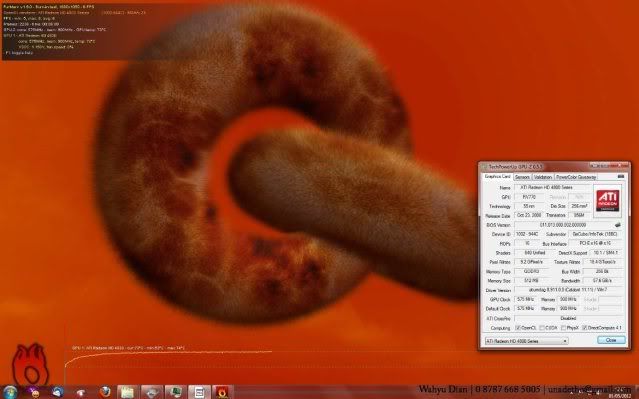Open the PowerColor Giveaway tab
The height and width of the screenshot is (399, 639).
click(x=575, y=177)
